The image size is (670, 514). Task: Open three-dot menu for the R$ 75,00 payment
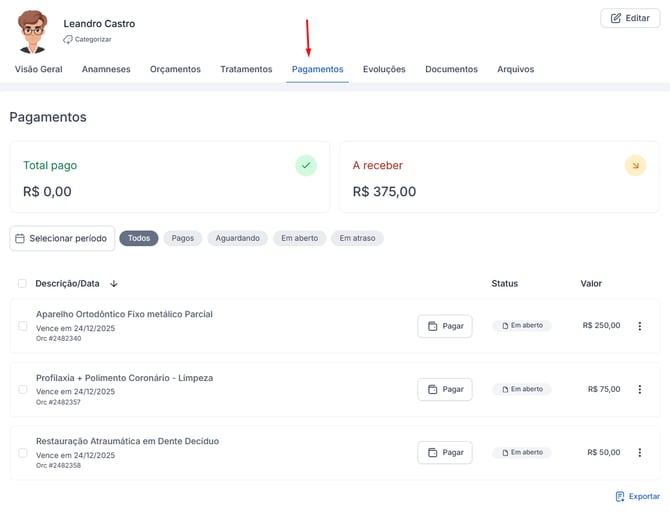point(640,389)
